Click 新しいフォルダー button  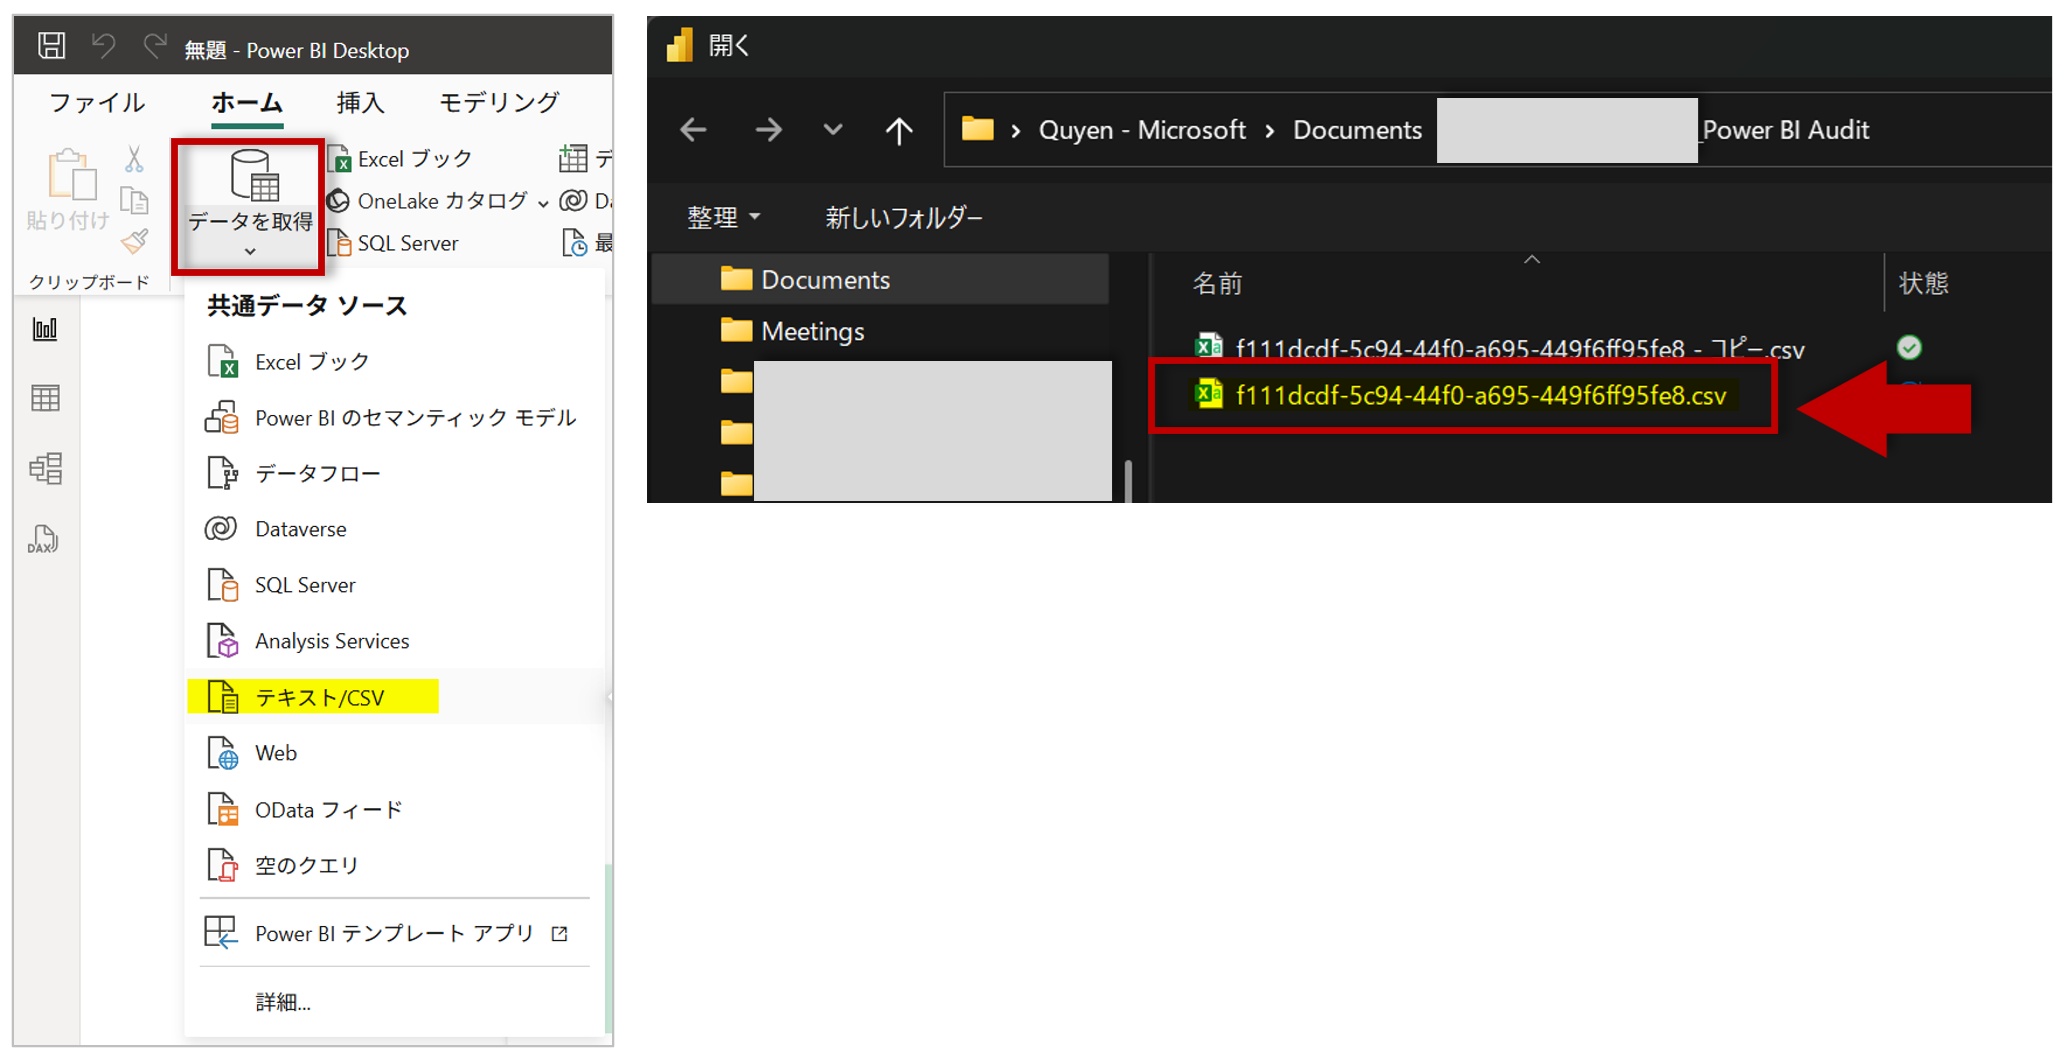click(904, 217)
